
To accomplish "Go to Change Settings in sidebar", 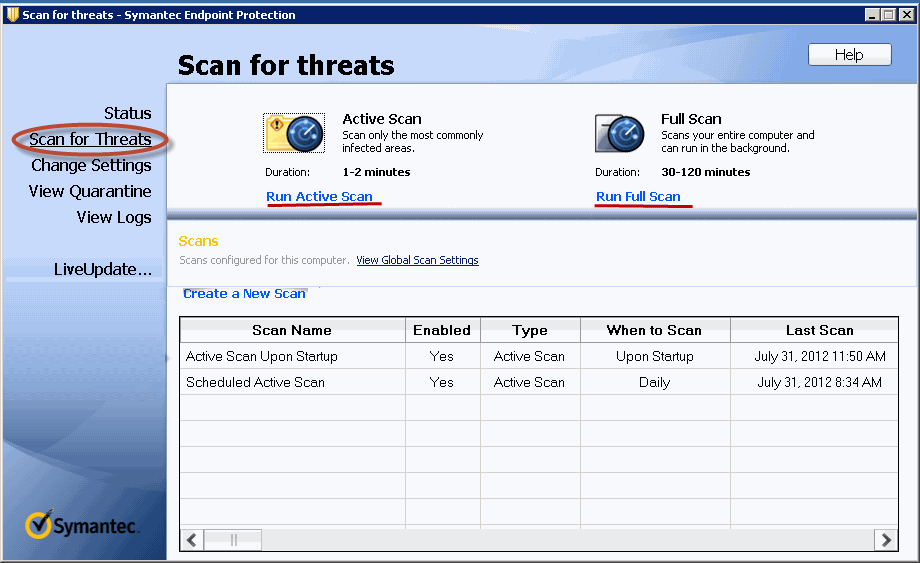I will coord(91,166).
